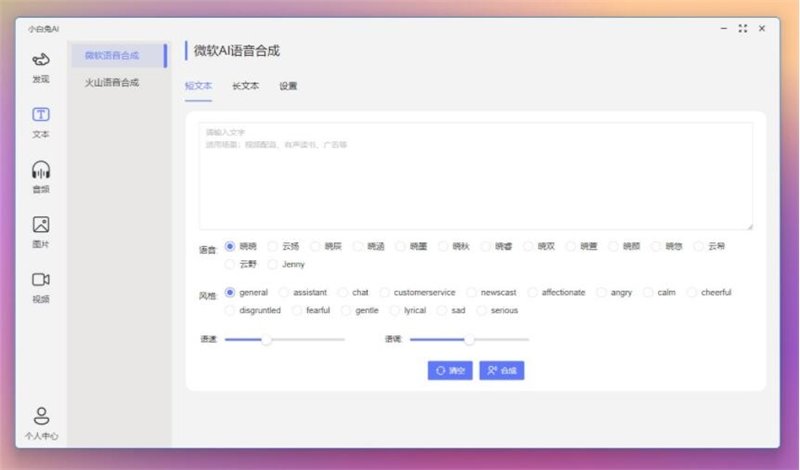The height and width of the screenshot is (470, 800).
Task: Open 个人中心 user profile icon
Action: click(41, 416)
